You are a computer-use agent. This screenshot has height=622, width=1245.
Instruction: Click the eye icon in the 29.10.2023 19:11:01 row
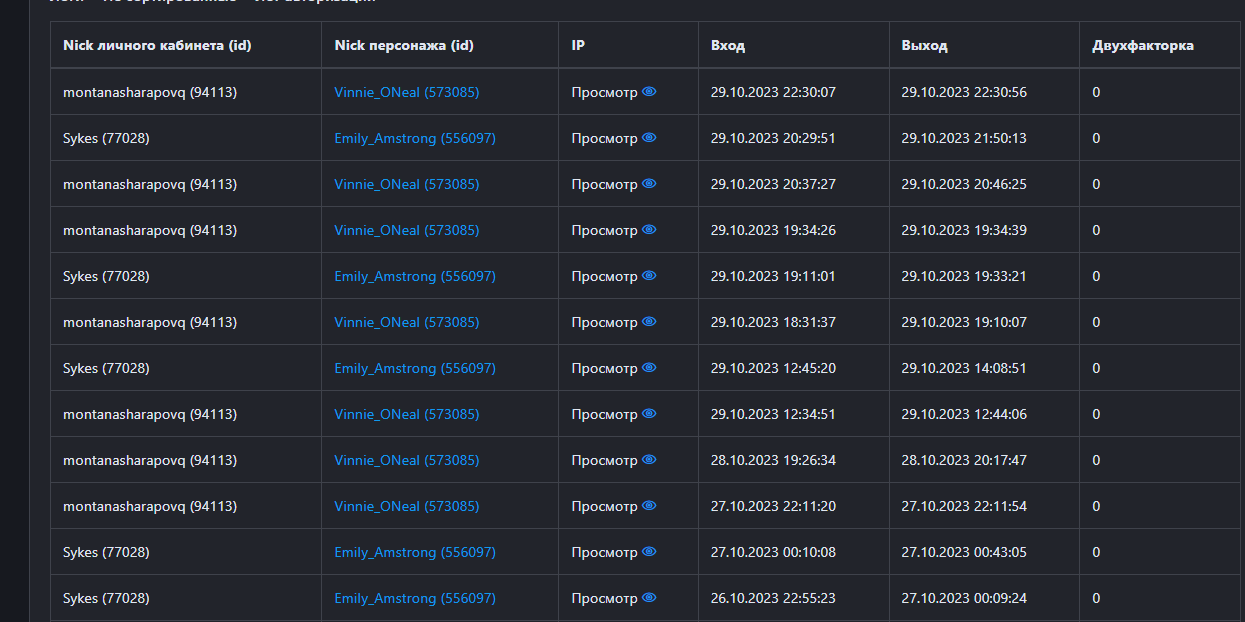[649, 276]
